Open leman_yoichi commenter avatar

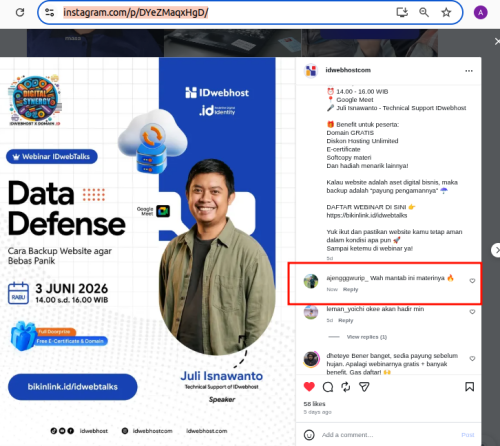311,312
